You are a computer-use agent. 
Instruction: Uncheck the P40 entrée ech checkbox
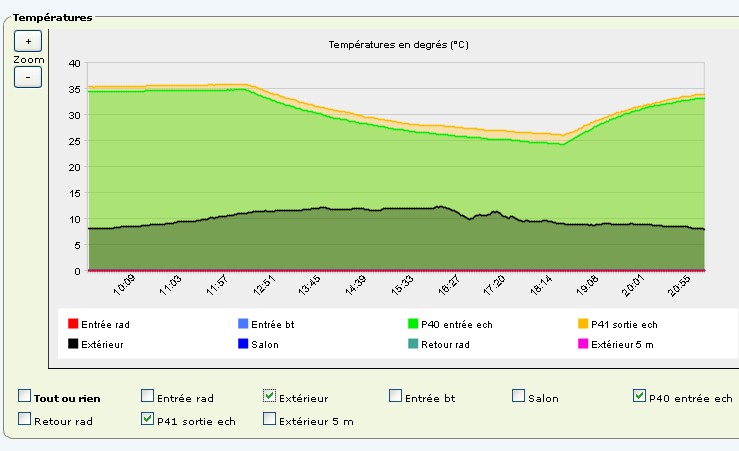[x=640, y=396]
